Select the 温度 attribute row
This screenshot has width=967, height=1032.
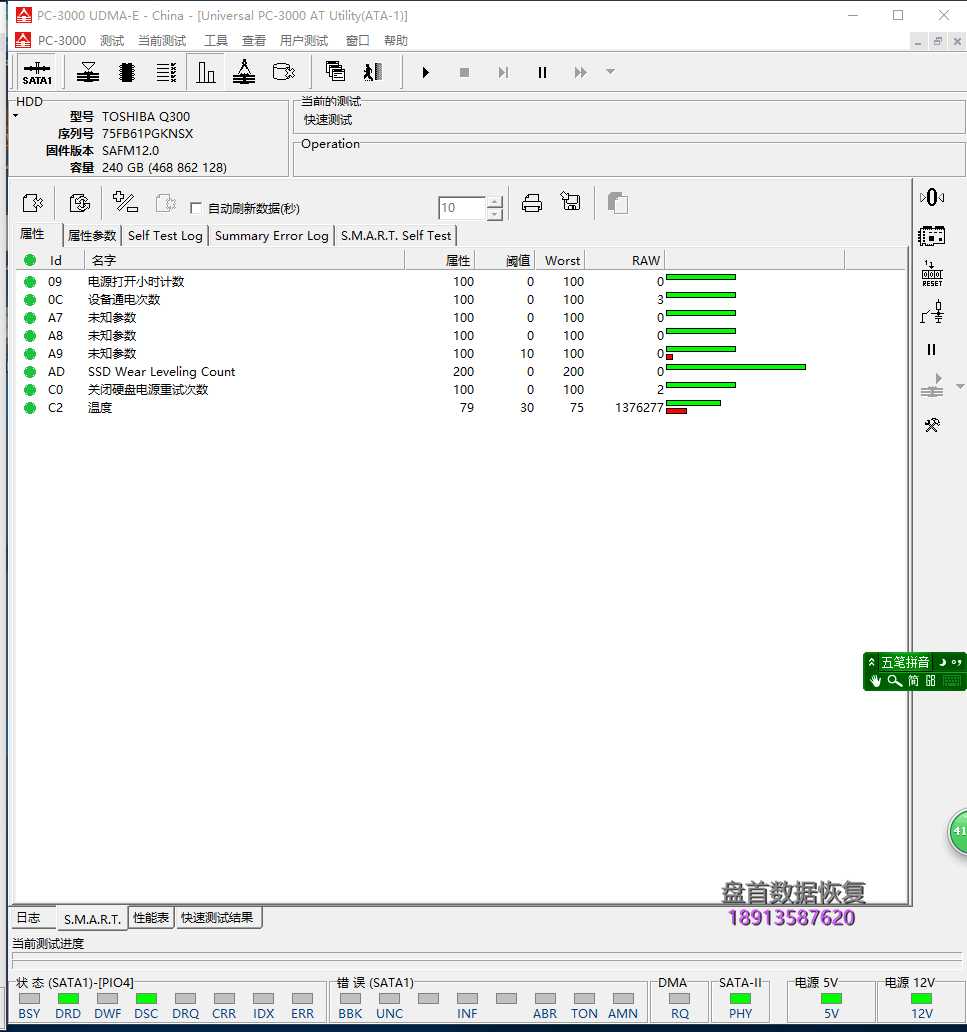[x=461, y=408]
